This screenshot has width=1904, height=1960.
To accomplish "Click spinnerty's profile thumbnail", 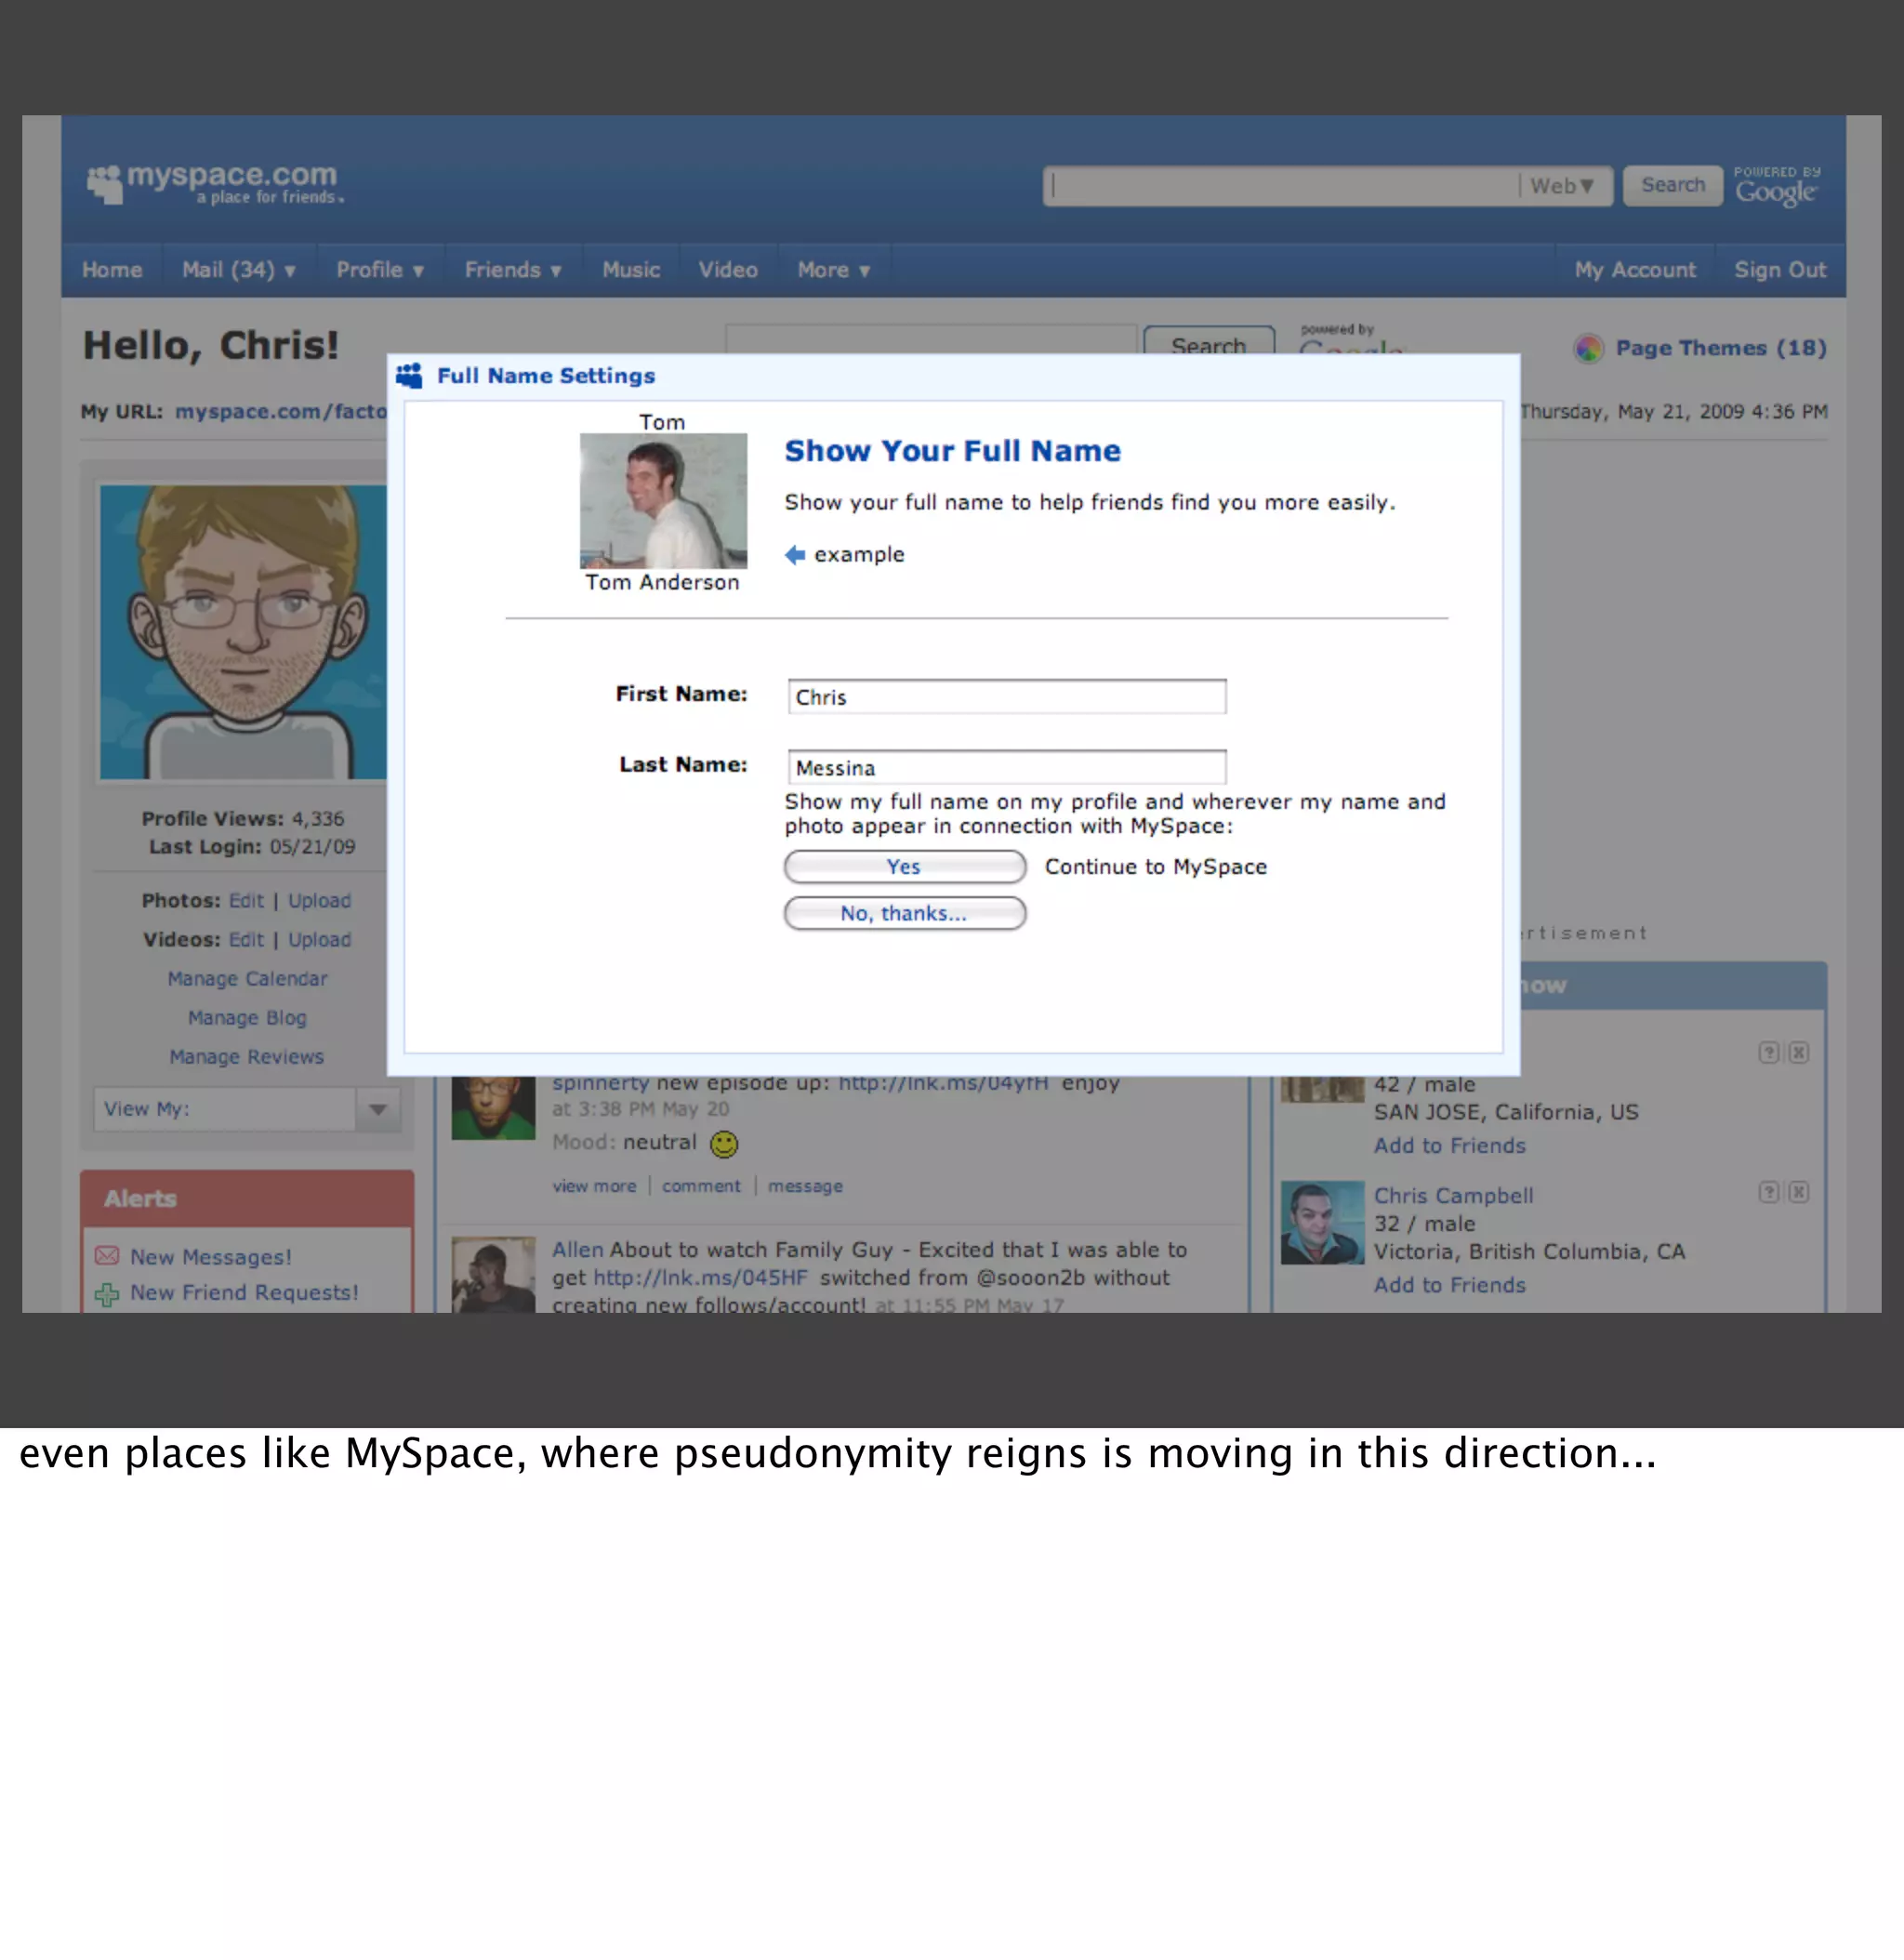I will pyautogui.click(x=493, y=1108).
